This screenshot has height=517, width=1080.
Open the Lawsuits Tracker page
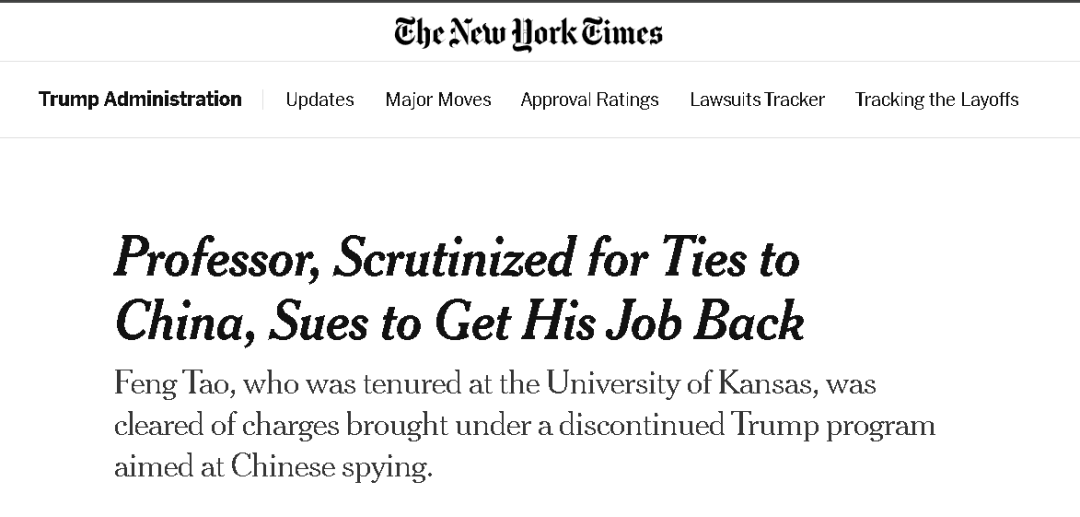coord(757,100)
